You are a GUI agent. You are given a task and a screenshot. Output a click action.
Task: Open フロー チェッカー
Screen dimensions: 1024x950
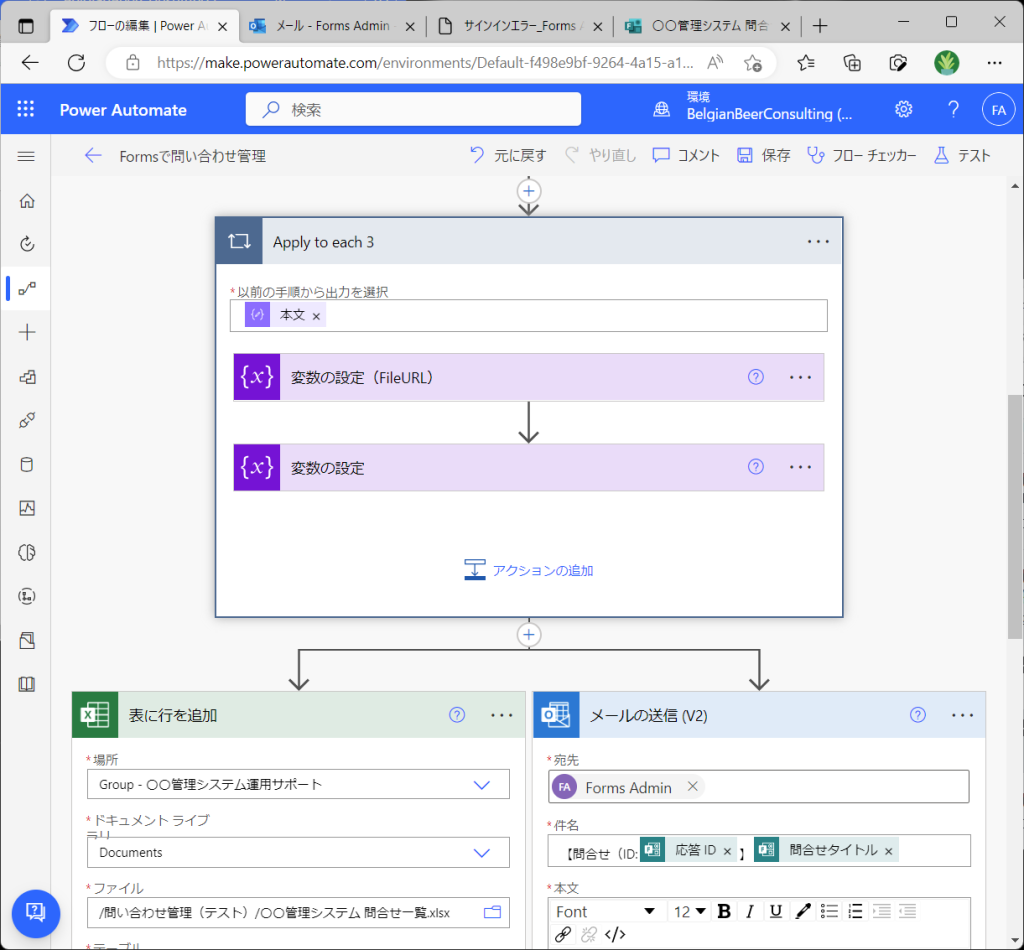pos(861,155)
